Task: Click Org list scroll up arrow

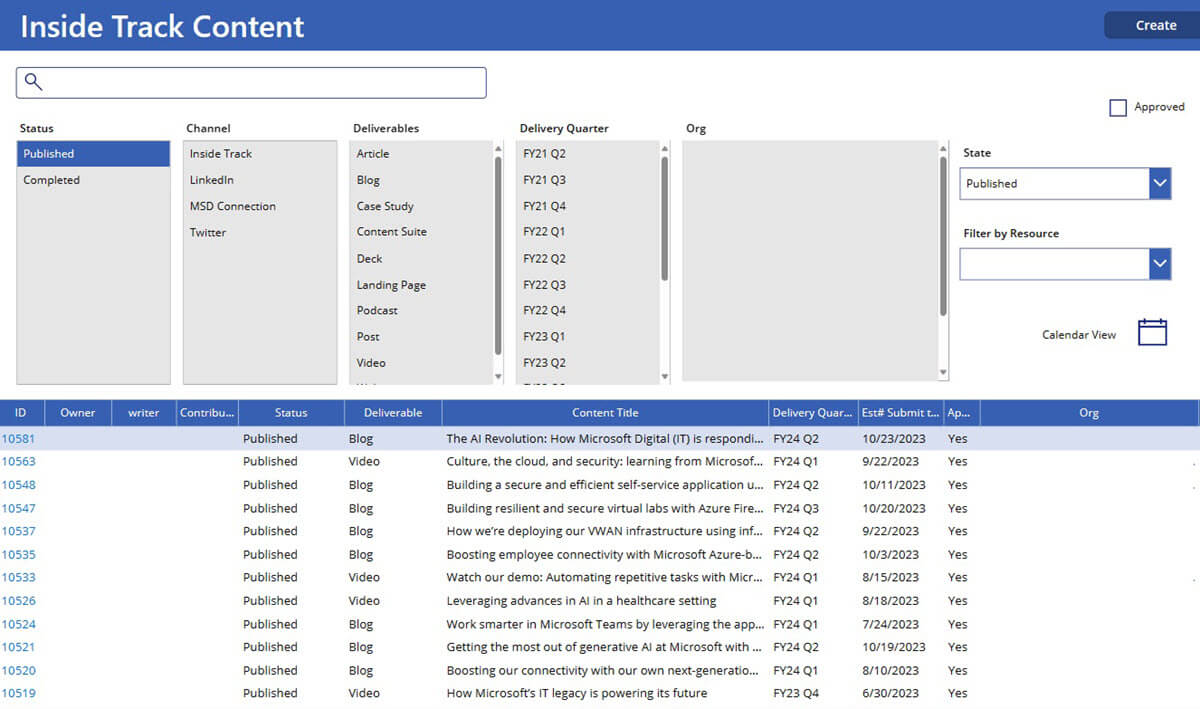Action: (943, 148)
